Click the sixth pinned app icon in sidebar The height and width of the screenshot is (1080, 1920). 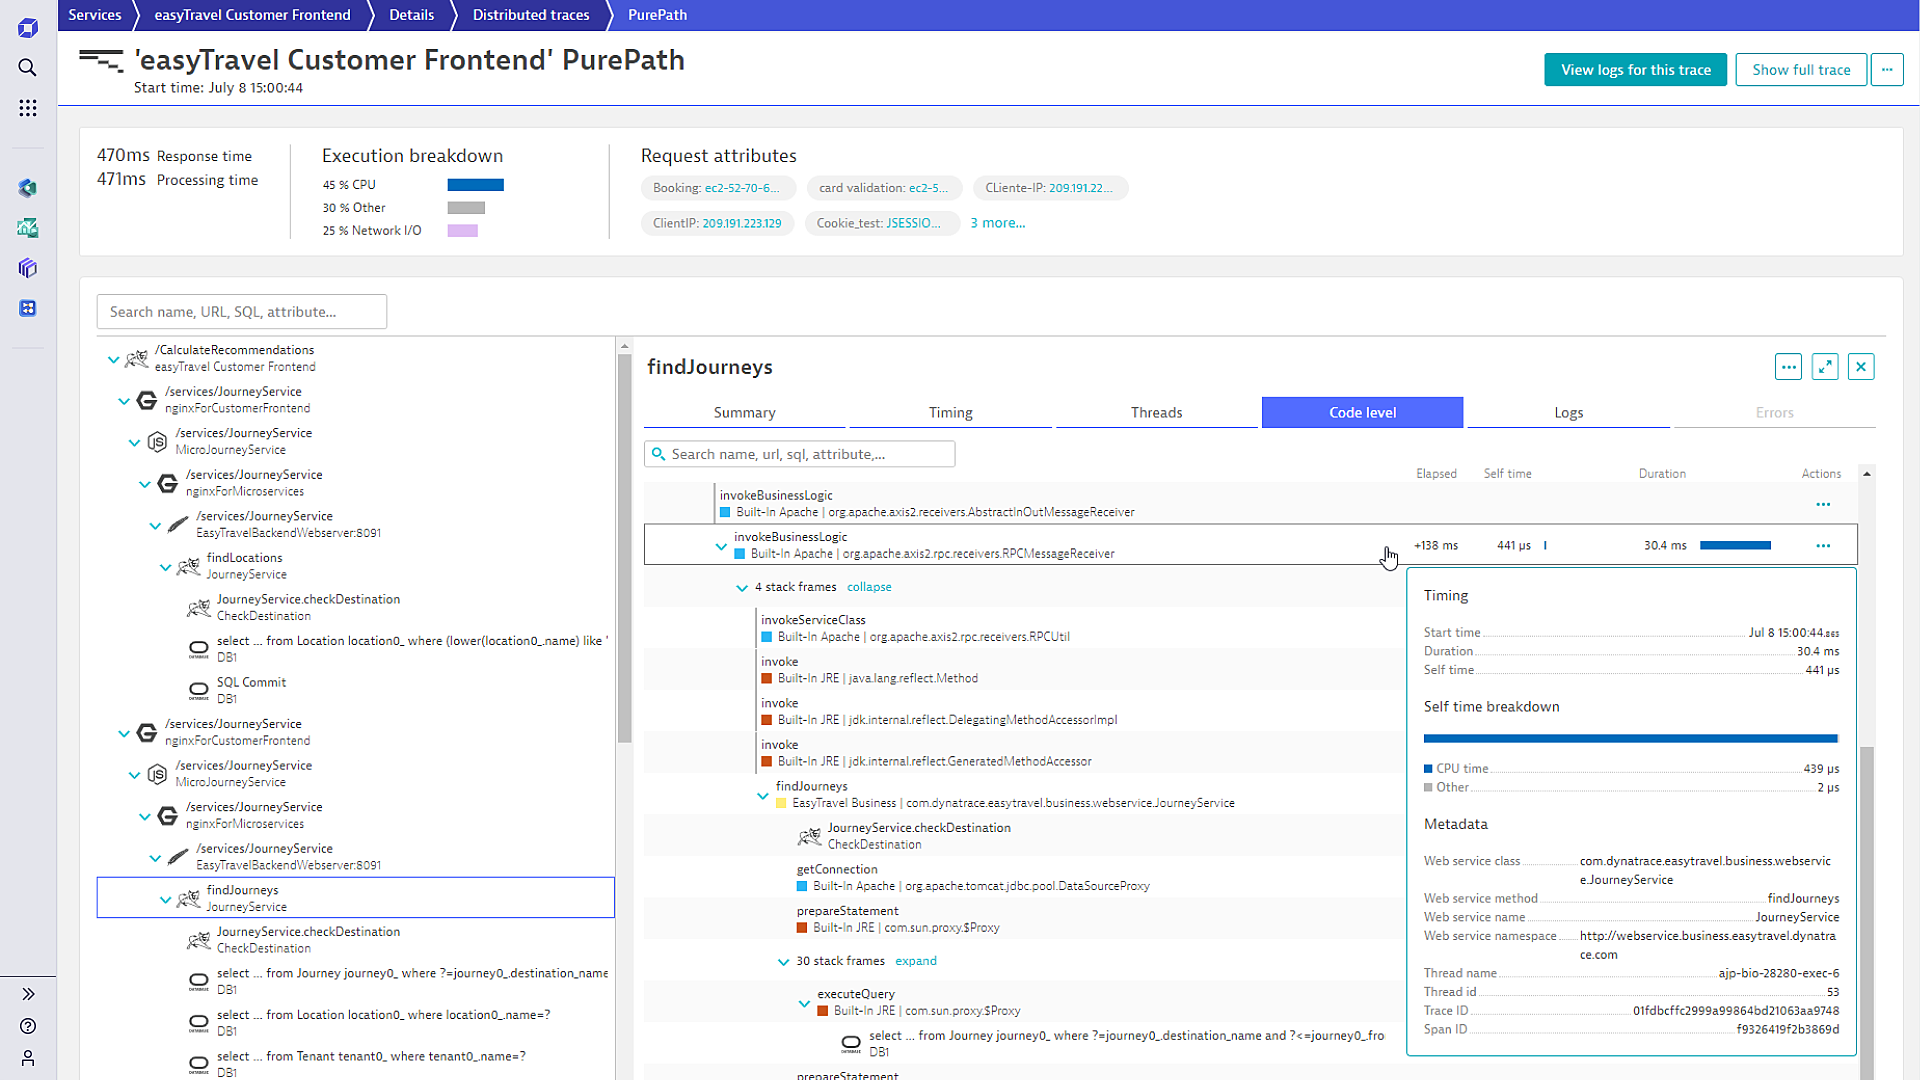click(x=28, y=268)
